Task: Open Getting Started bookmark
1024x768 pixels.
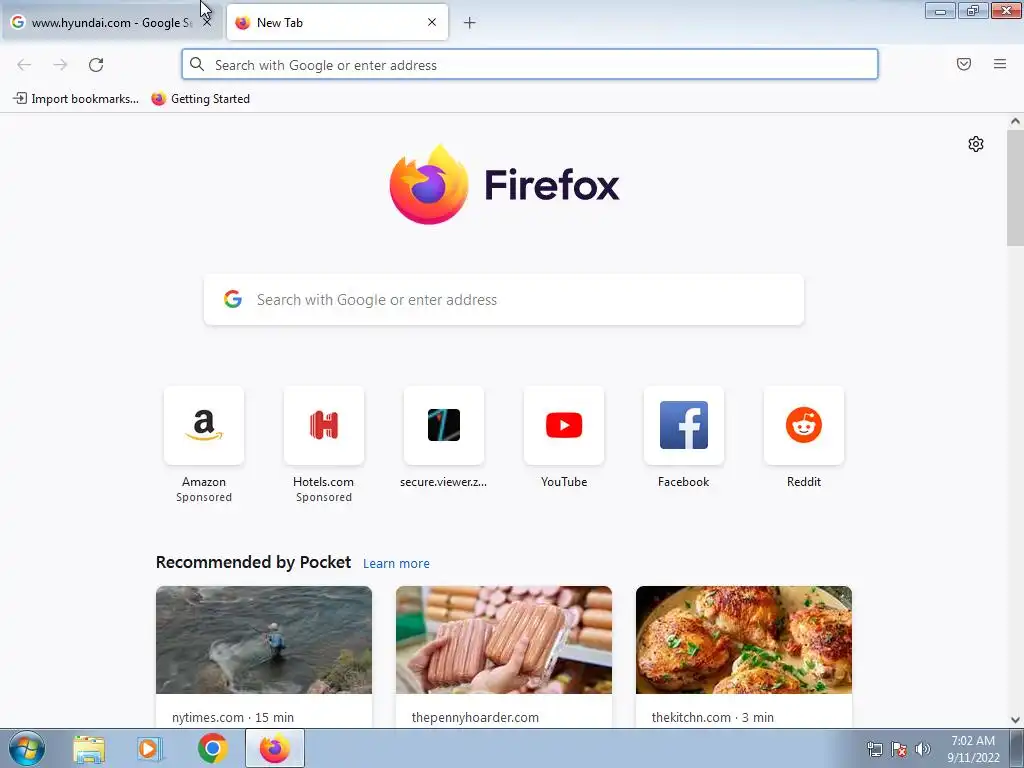Action: point(200,99)
